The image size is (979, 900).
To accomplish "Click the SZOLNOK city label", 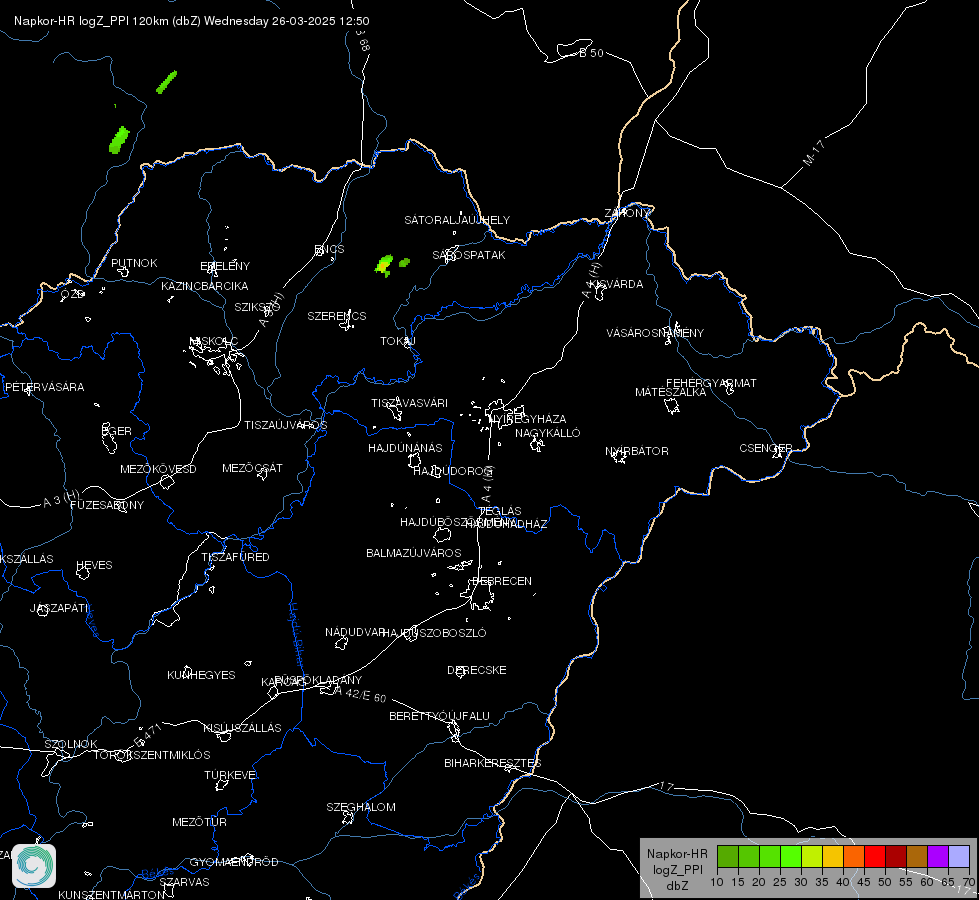I will pyautogui.click(x=71, y=744).
